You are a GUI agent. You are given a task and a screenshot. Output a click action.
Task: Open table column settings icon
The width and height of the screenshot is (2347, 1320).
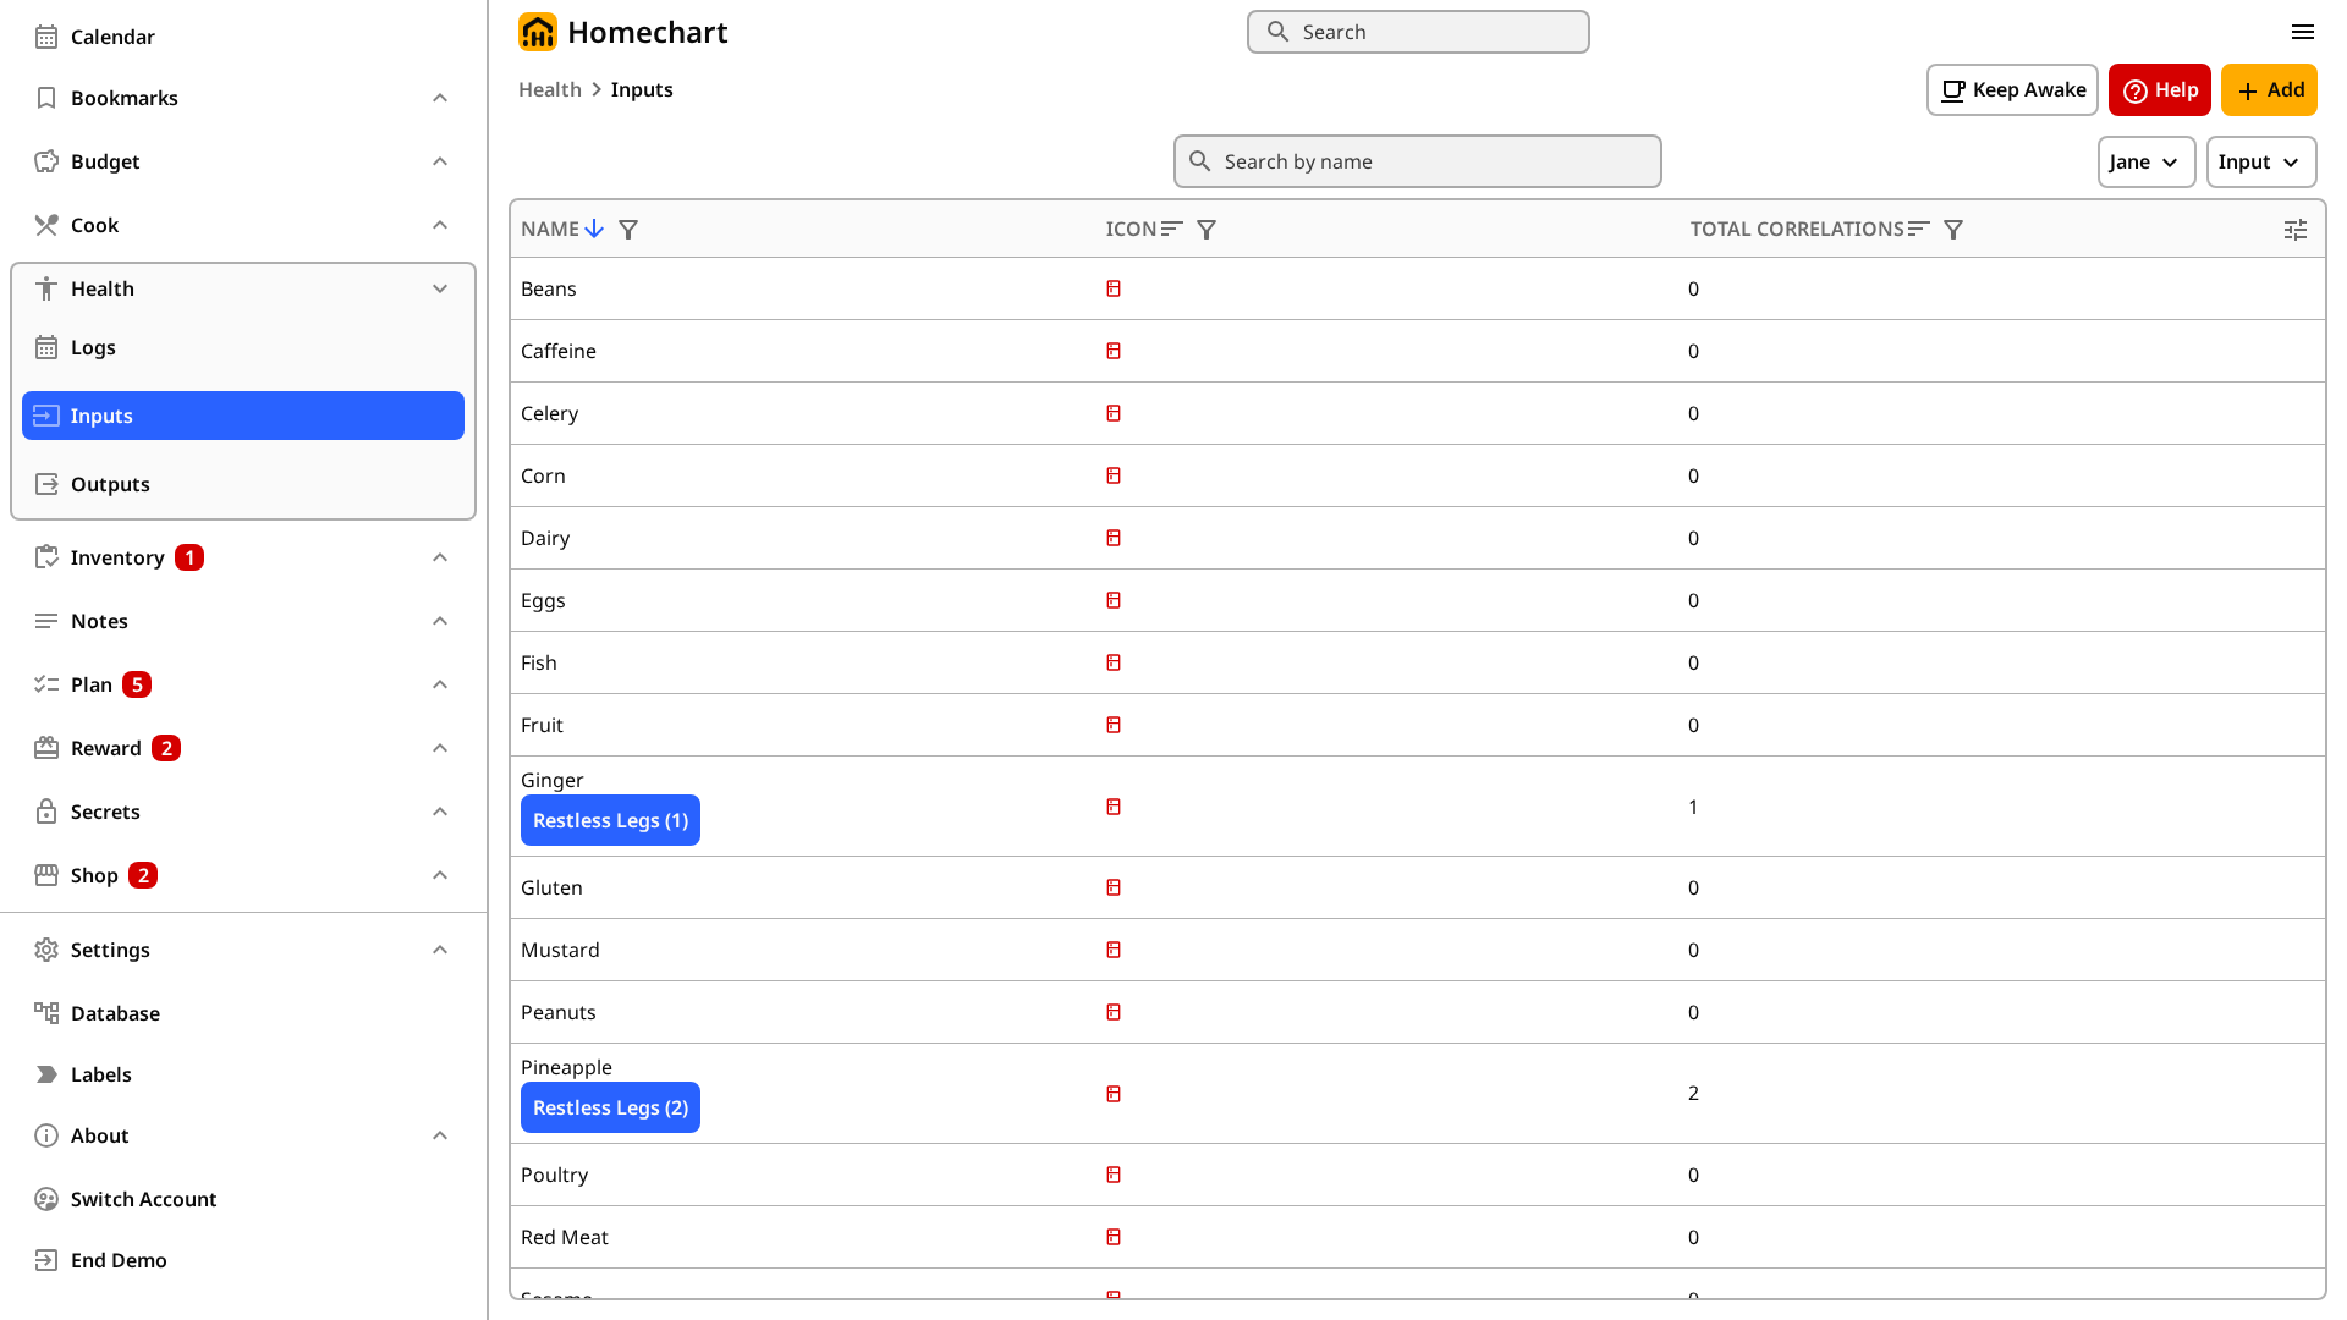[x=2295, y=230]
